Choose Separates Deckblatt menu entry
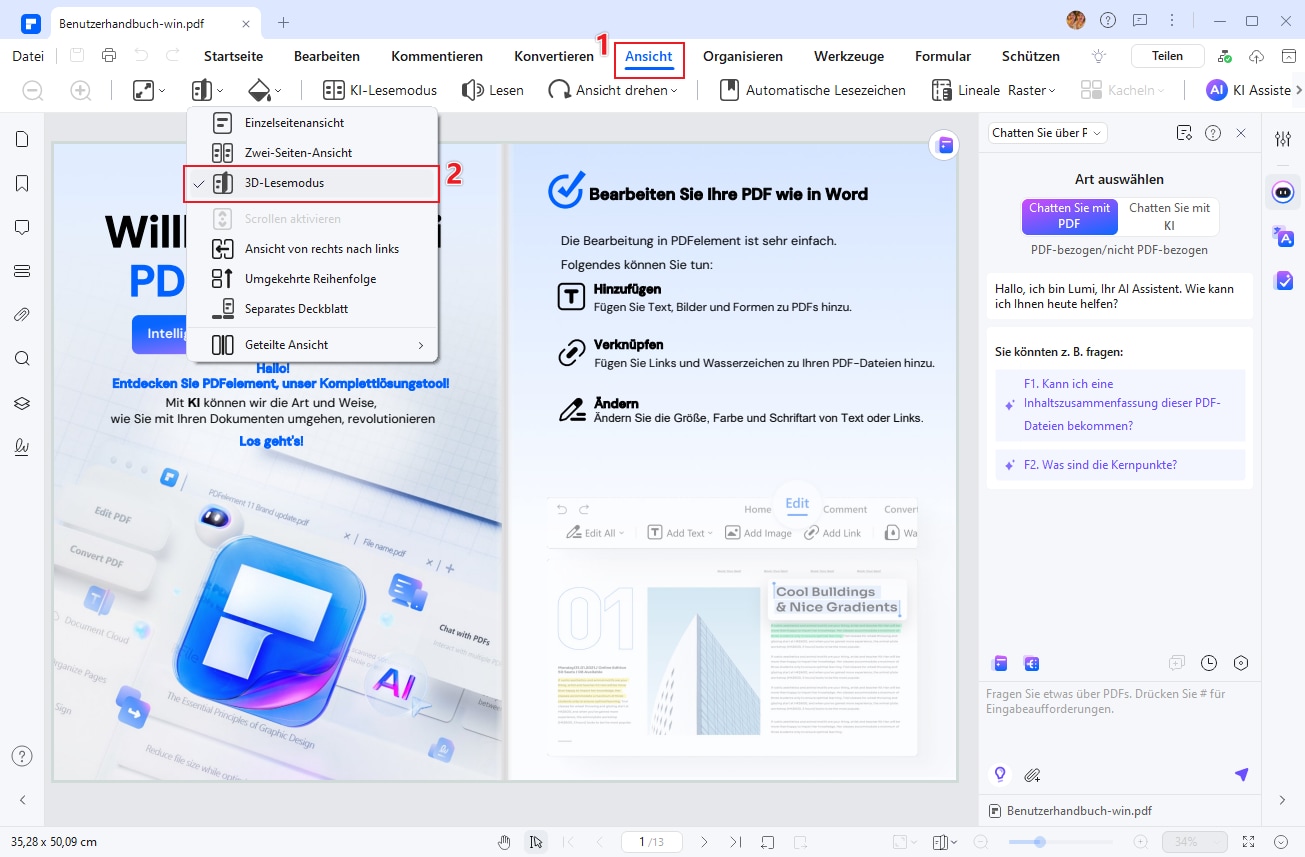Viewport: 1305px width, 857px height. pyautogui.click(x=311, y=309)
